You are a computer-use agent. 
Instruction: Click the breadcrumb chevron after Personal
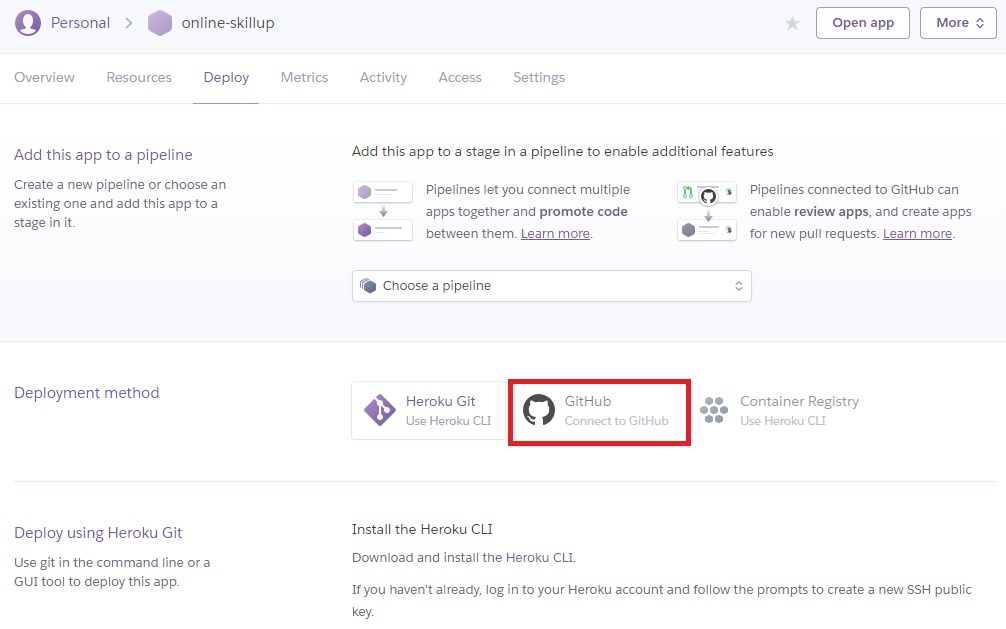coord(129,23)
